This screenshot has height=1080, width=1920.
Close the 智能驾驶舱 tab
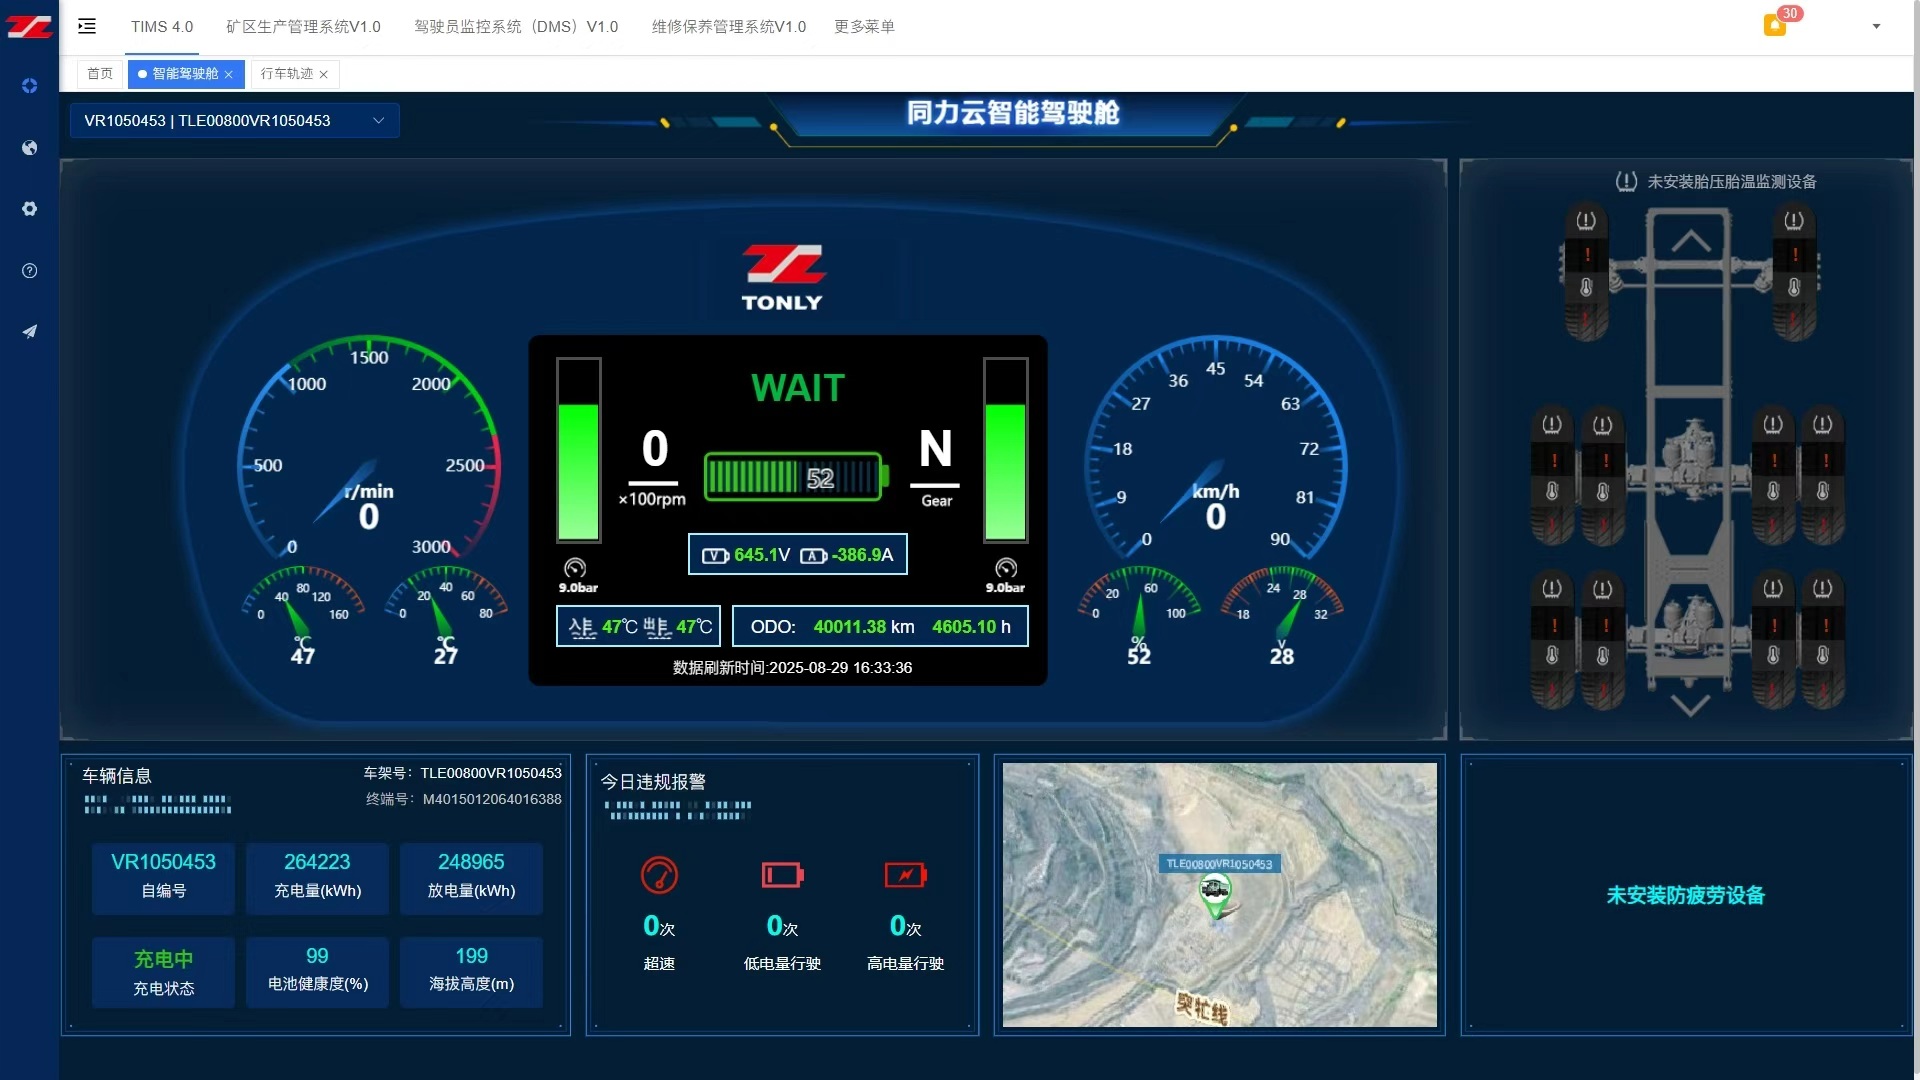click(229, 74)
